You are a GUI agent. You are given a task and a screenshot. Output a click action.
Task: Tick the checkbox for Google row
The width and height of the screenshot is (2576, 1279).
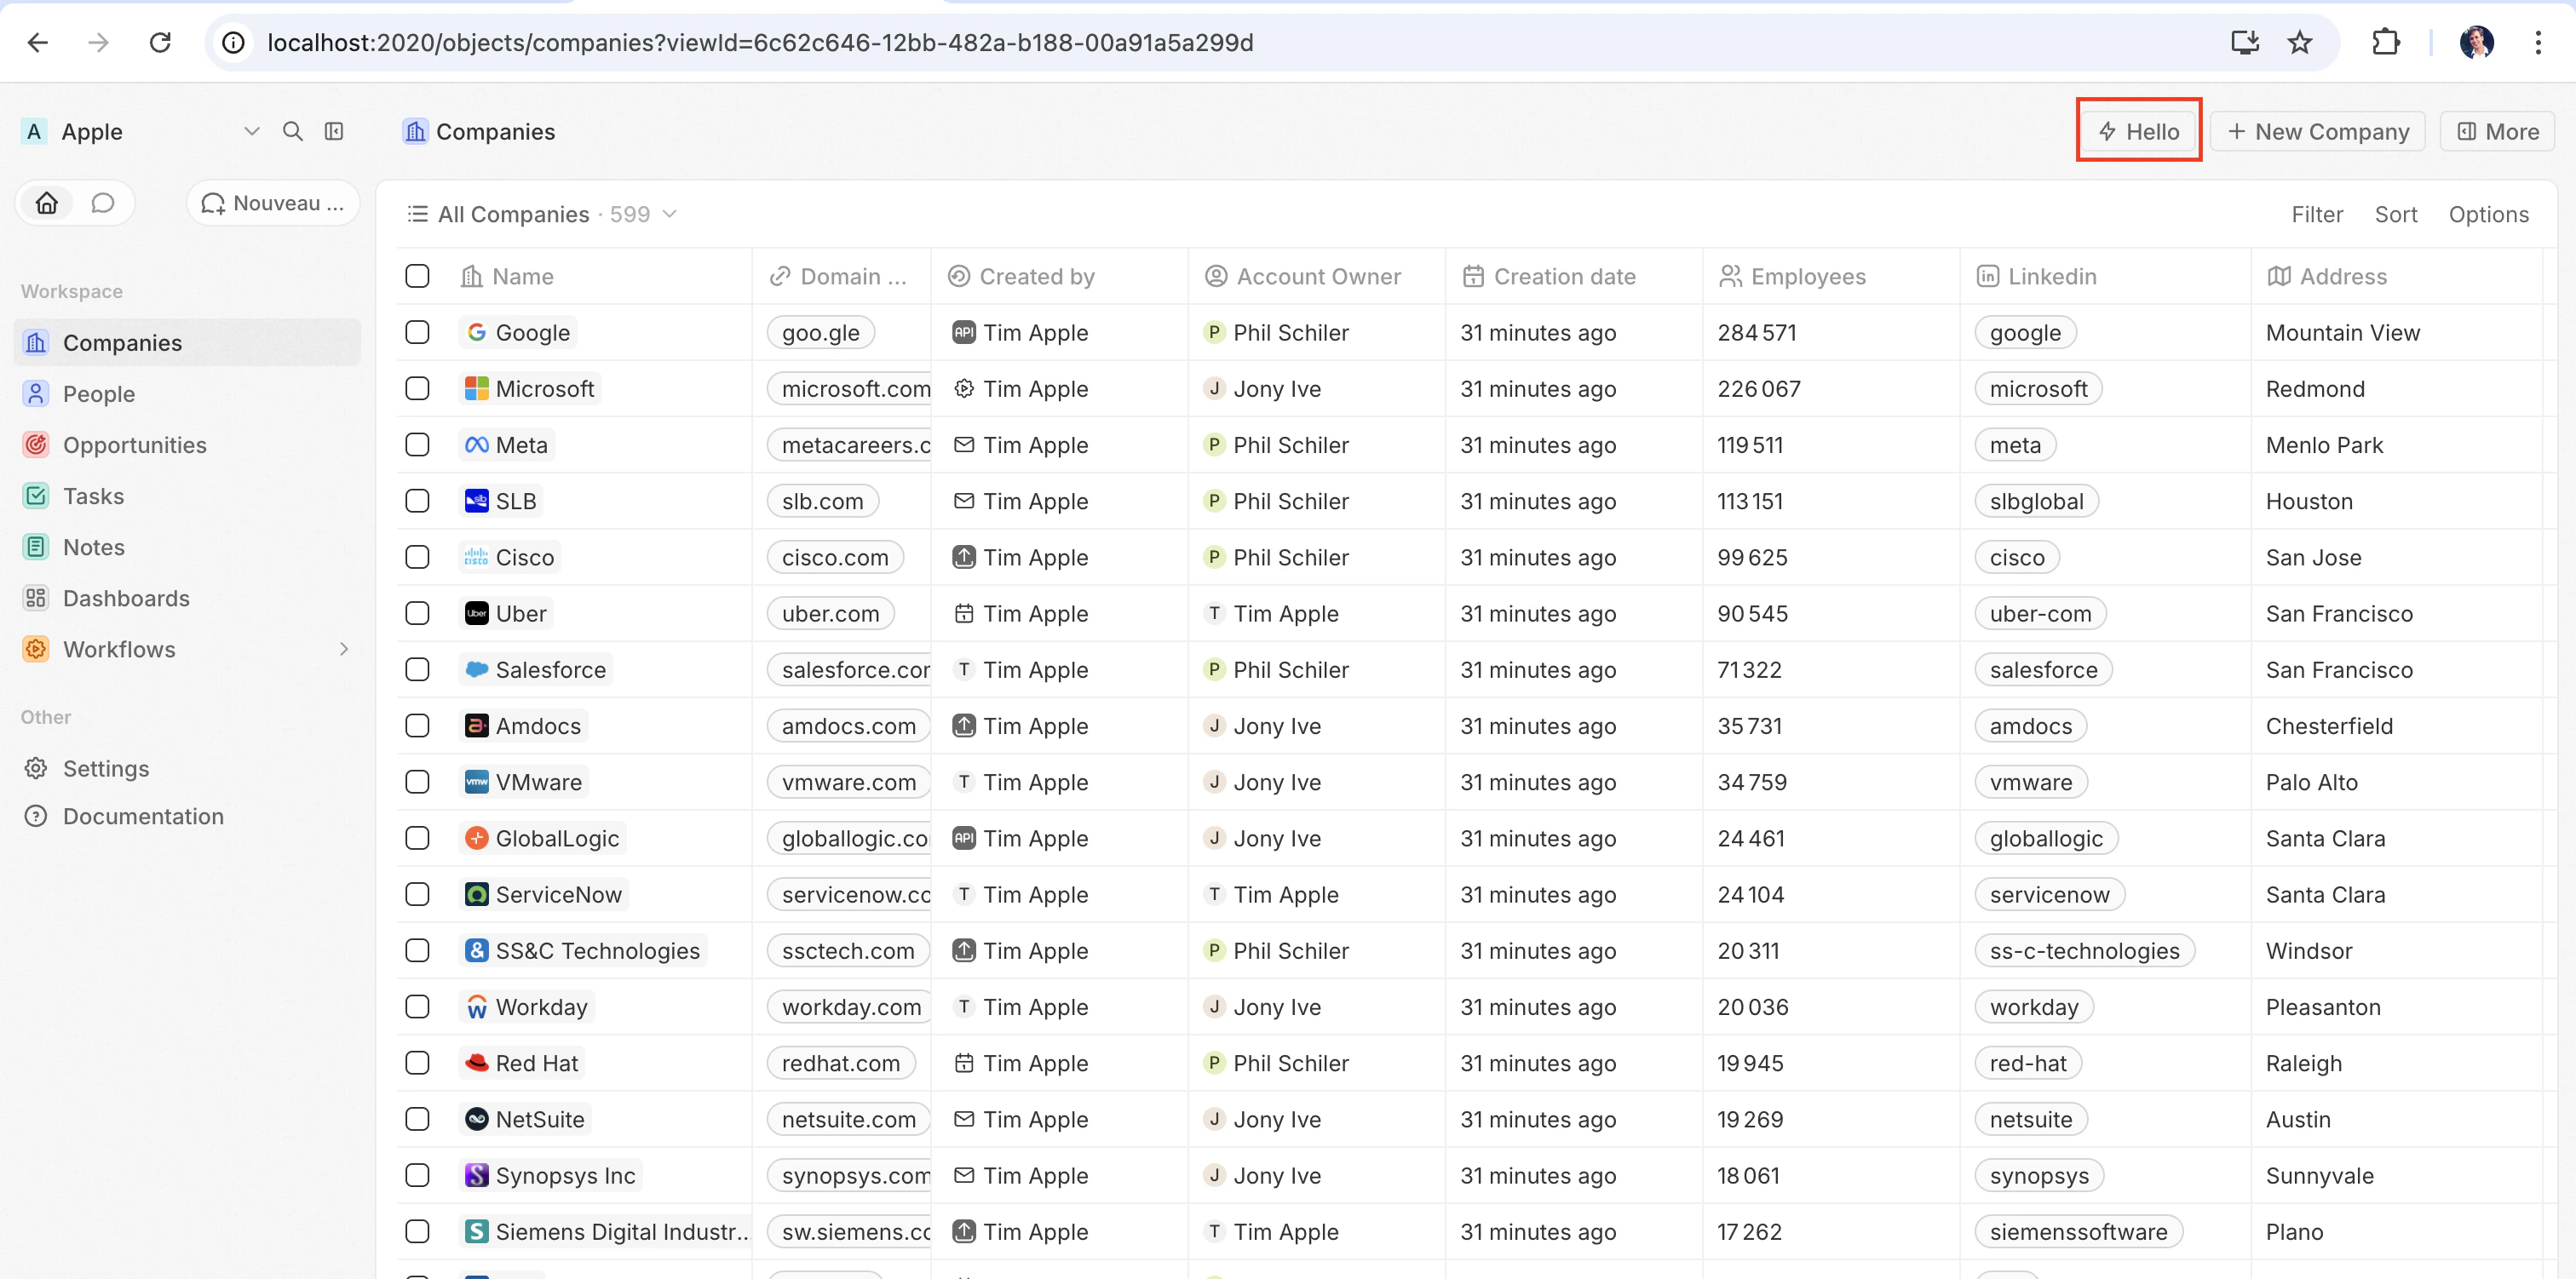point(417,332)
